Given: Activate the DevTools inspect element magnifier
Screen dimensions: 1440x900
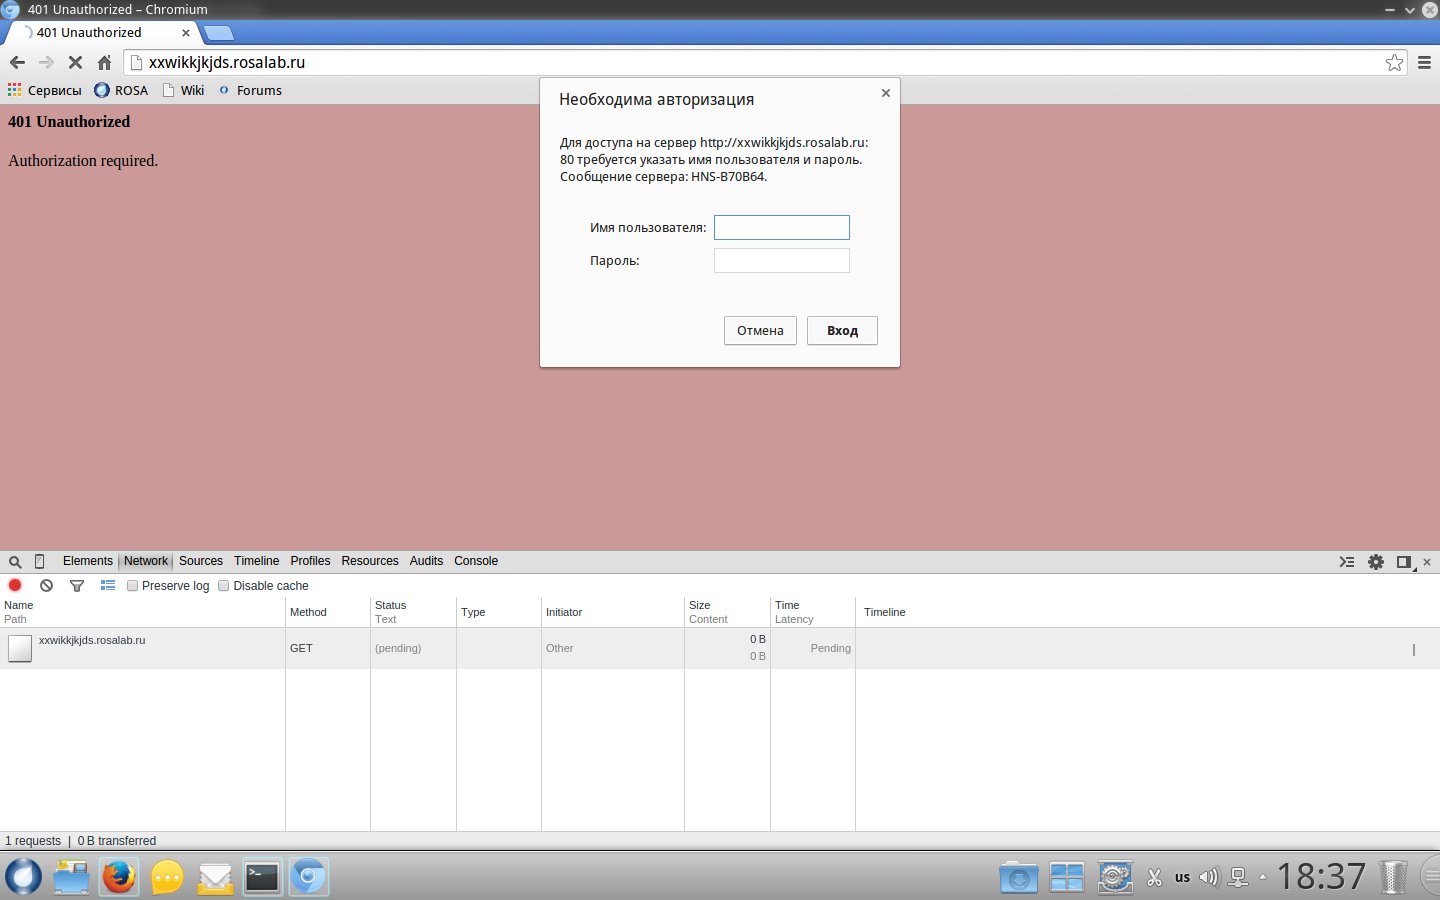Looking at the screenshot, I should point(15,562).
